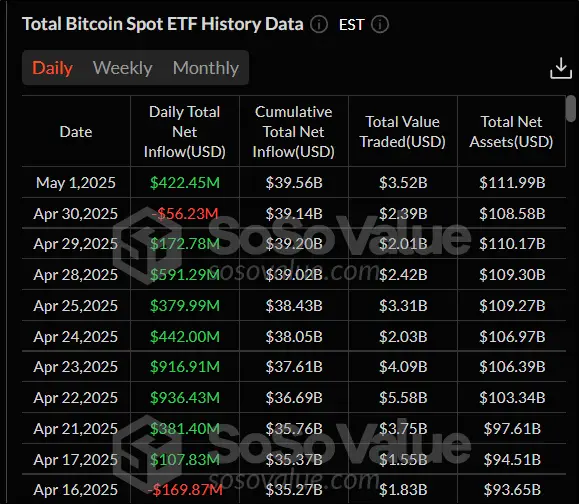Click the -$56.23M outflow value

click(x=185, y=213)
